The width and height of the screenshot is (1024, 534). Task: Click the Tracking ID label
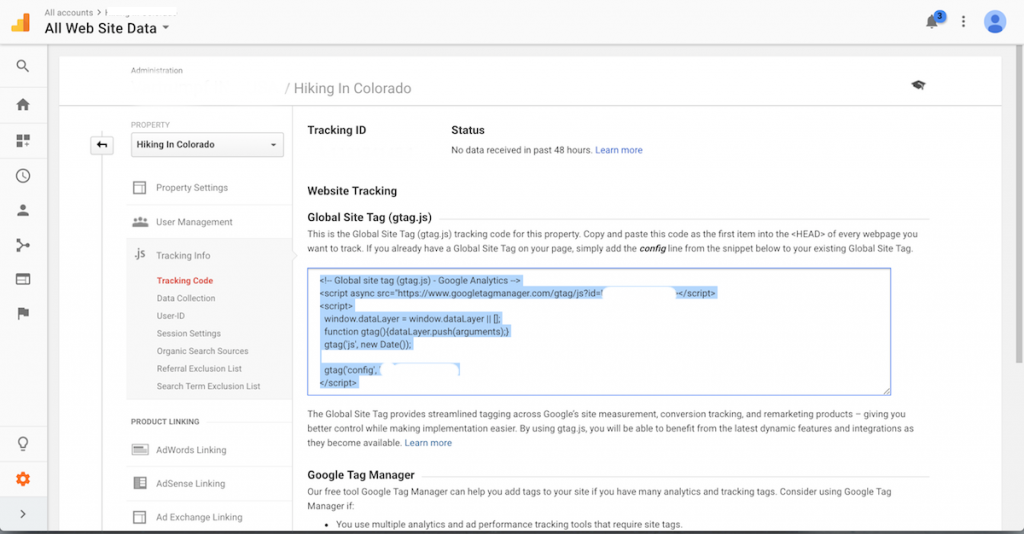(337, 130)
